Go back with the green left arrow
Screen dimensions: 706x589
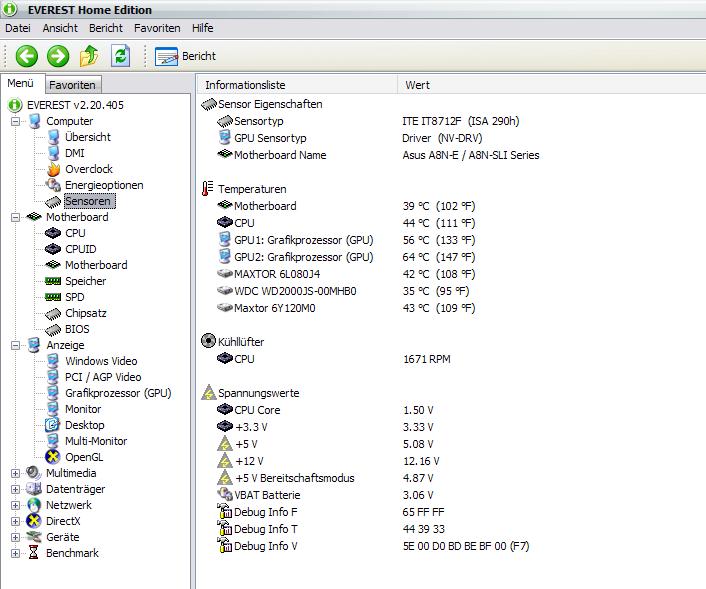coord(27,56)
